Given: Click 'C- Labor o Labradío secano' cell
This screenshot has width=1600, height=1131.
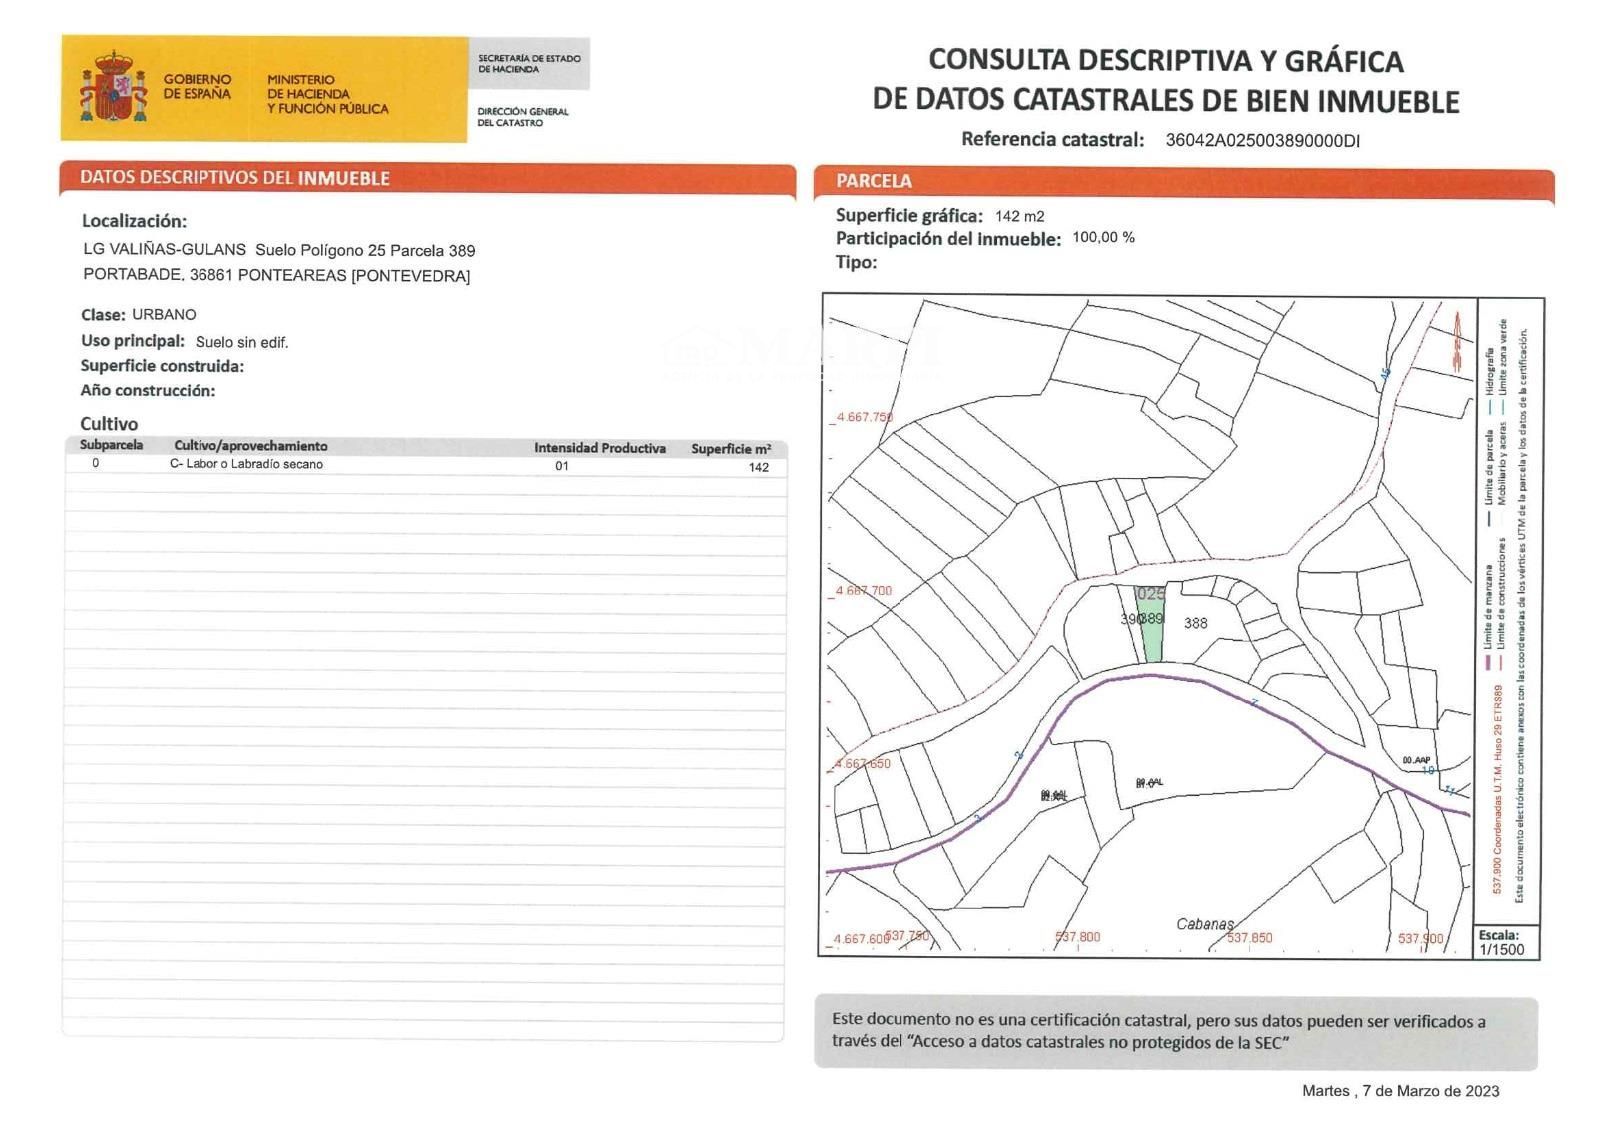Looking at the screenshot, I should point(247,465).
